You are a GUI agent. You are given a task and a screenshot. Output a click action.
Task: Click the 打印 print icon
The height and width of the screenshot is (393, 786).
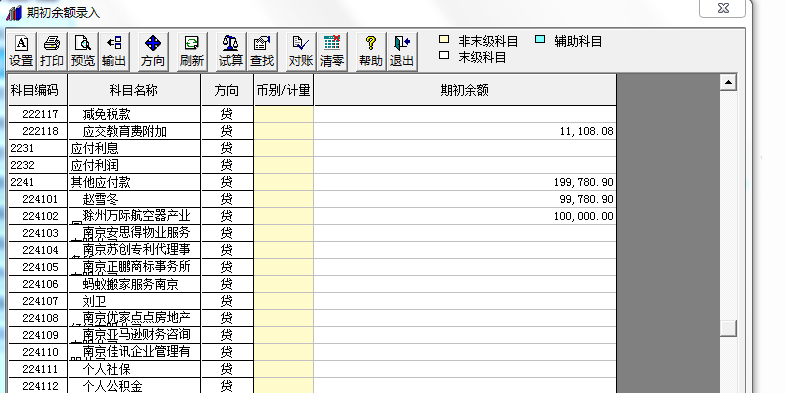pos(52,52)
